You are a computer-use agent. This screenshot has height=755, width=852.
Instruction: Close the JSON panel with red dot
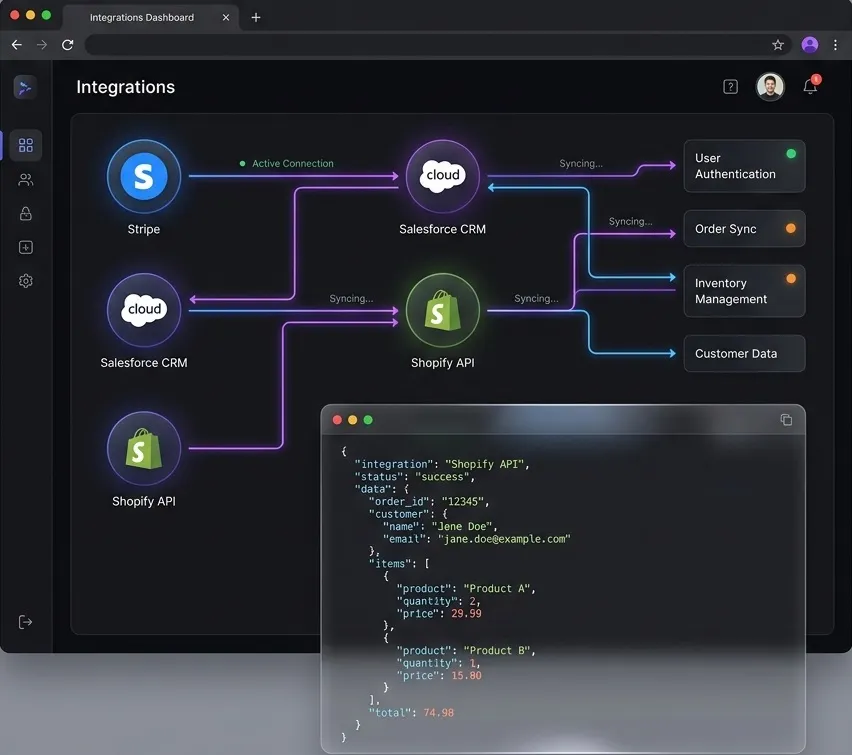(337, 420)
